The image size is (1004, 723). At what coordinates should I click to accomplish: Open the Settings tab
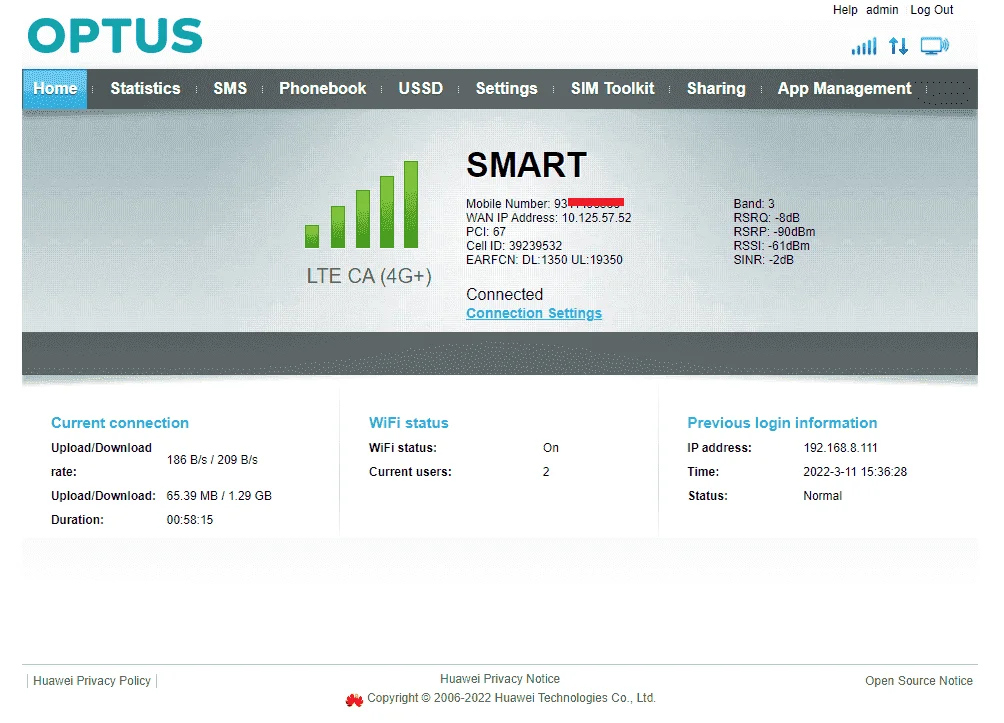pyautogui.click(x=506, y=88)
